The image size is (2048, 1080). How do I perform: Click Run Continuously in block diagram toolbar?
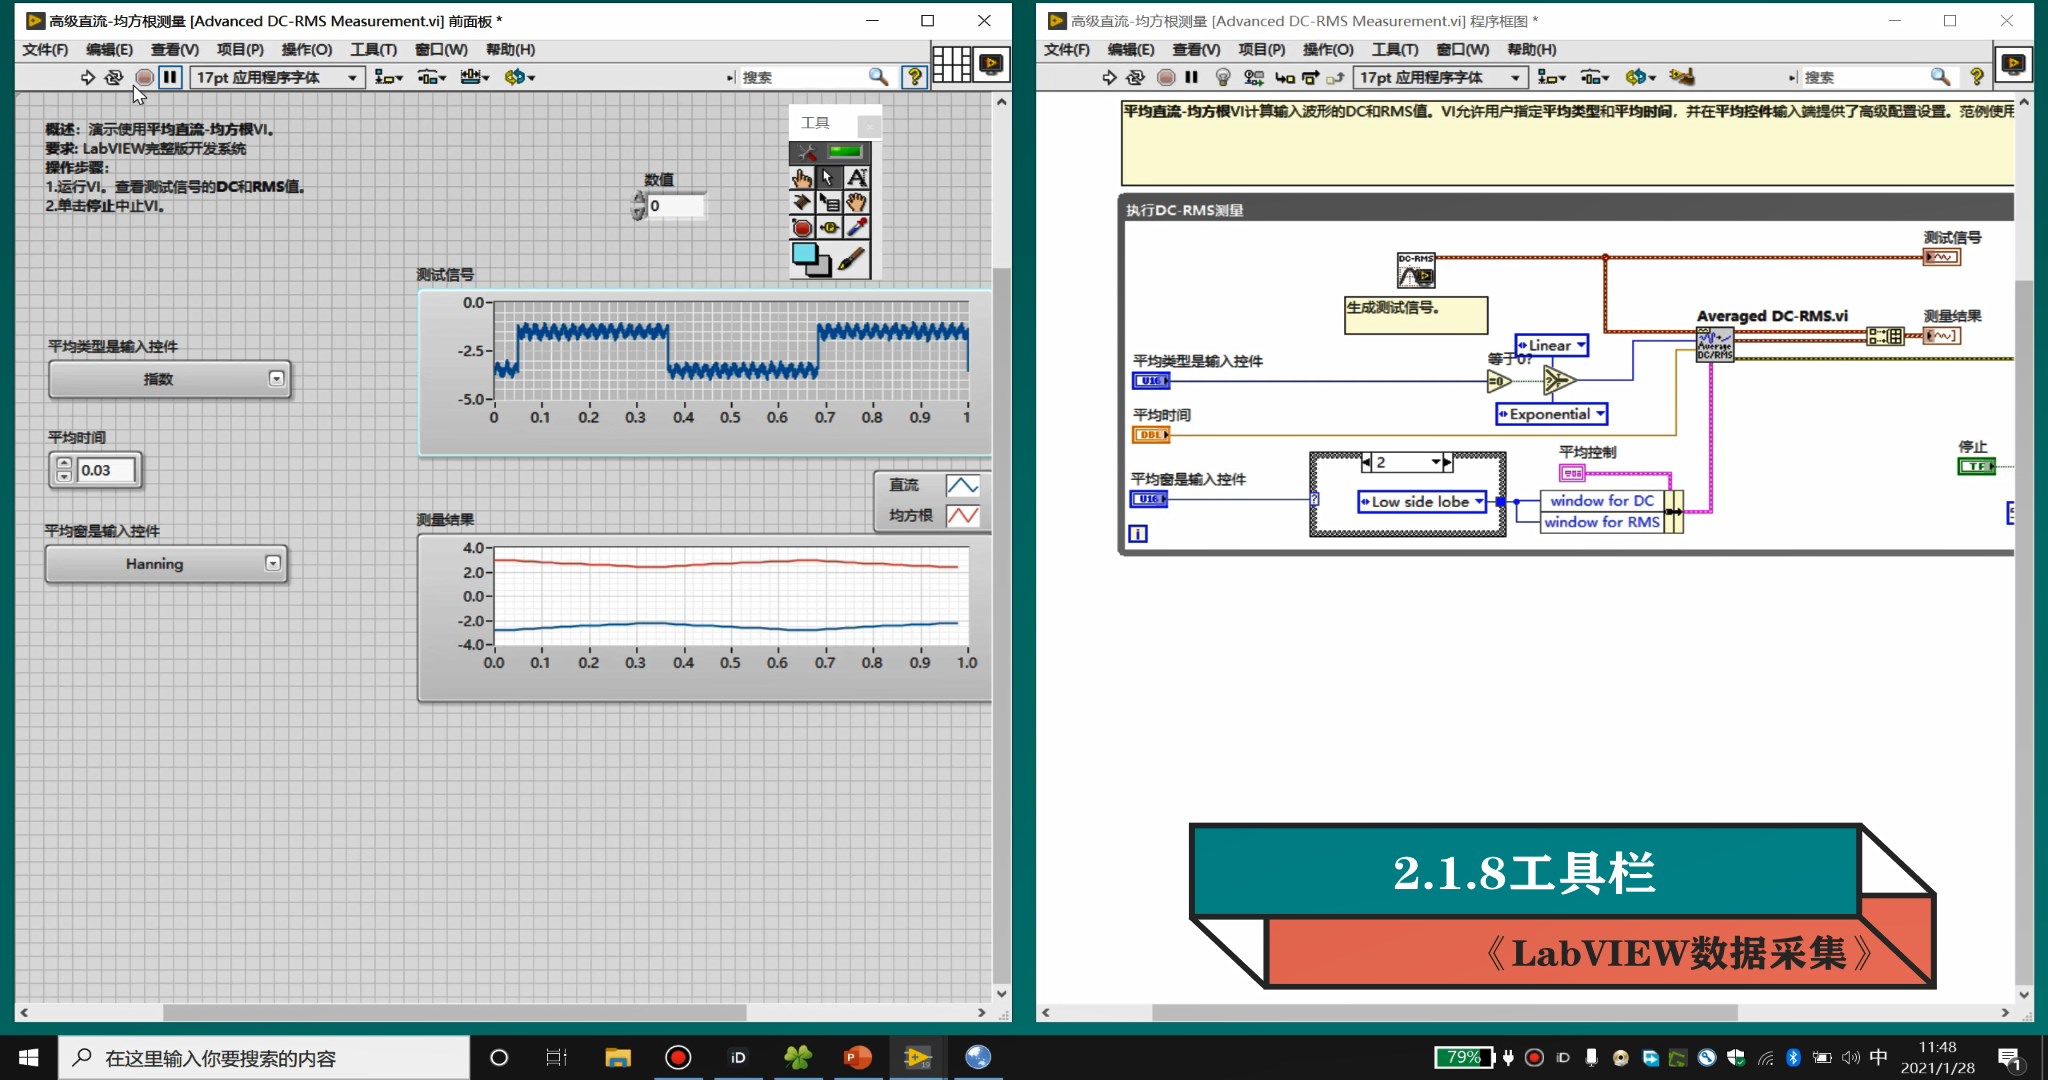pos(1135,77)
